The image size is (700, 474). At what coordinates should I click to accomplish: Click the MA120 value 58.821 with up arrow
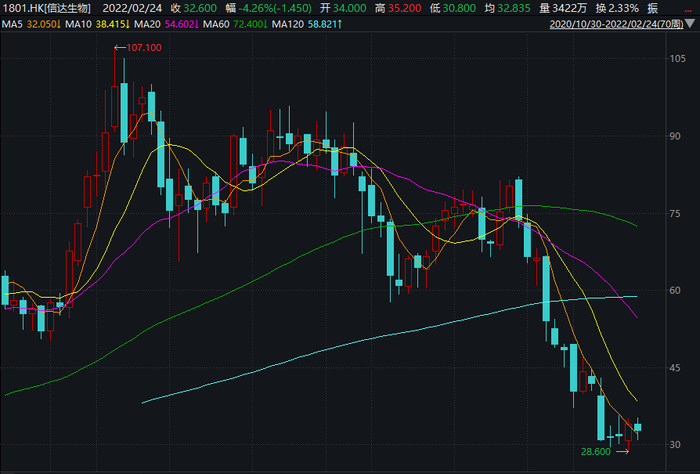coord(325,24)
